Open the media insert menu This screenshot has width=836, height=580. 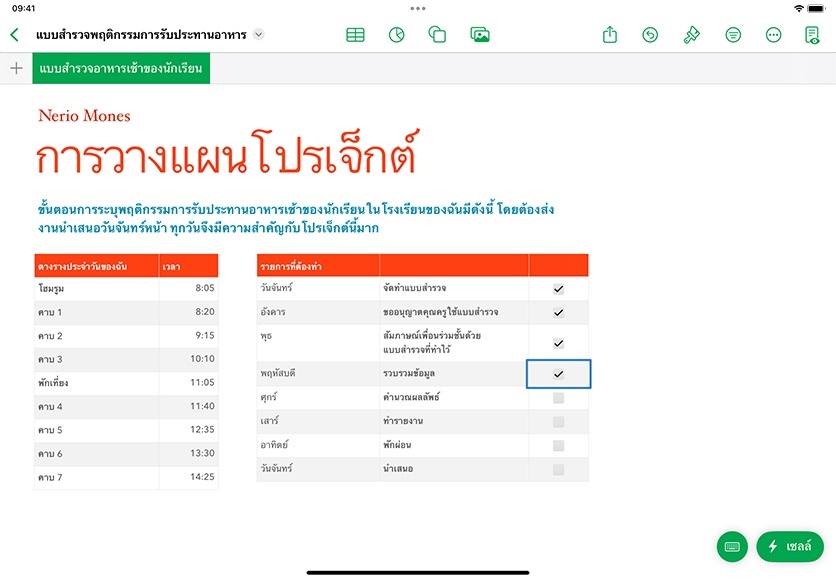(480, 35)
